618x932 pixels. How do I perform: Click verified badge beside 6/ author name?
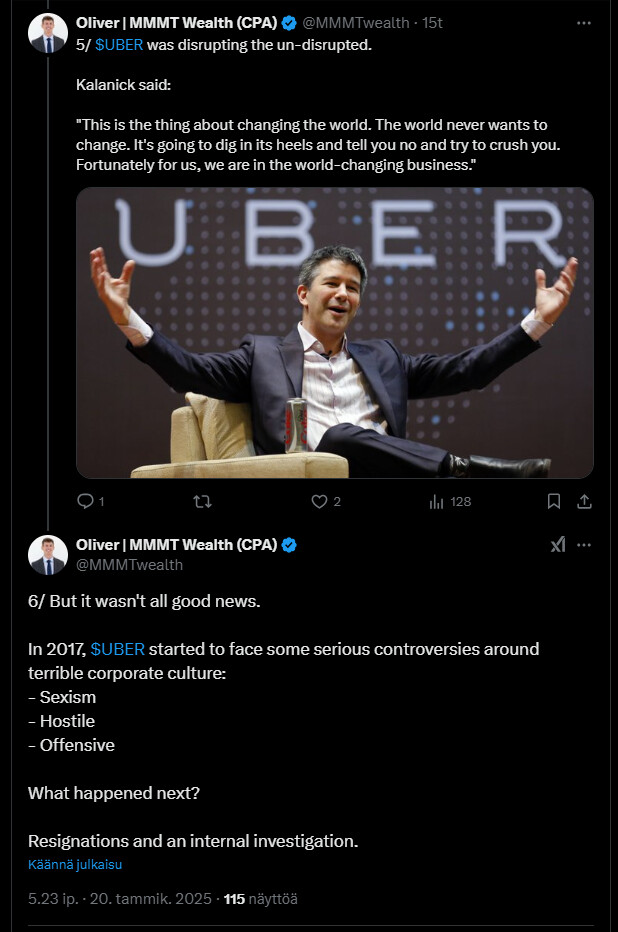[290, 545]
